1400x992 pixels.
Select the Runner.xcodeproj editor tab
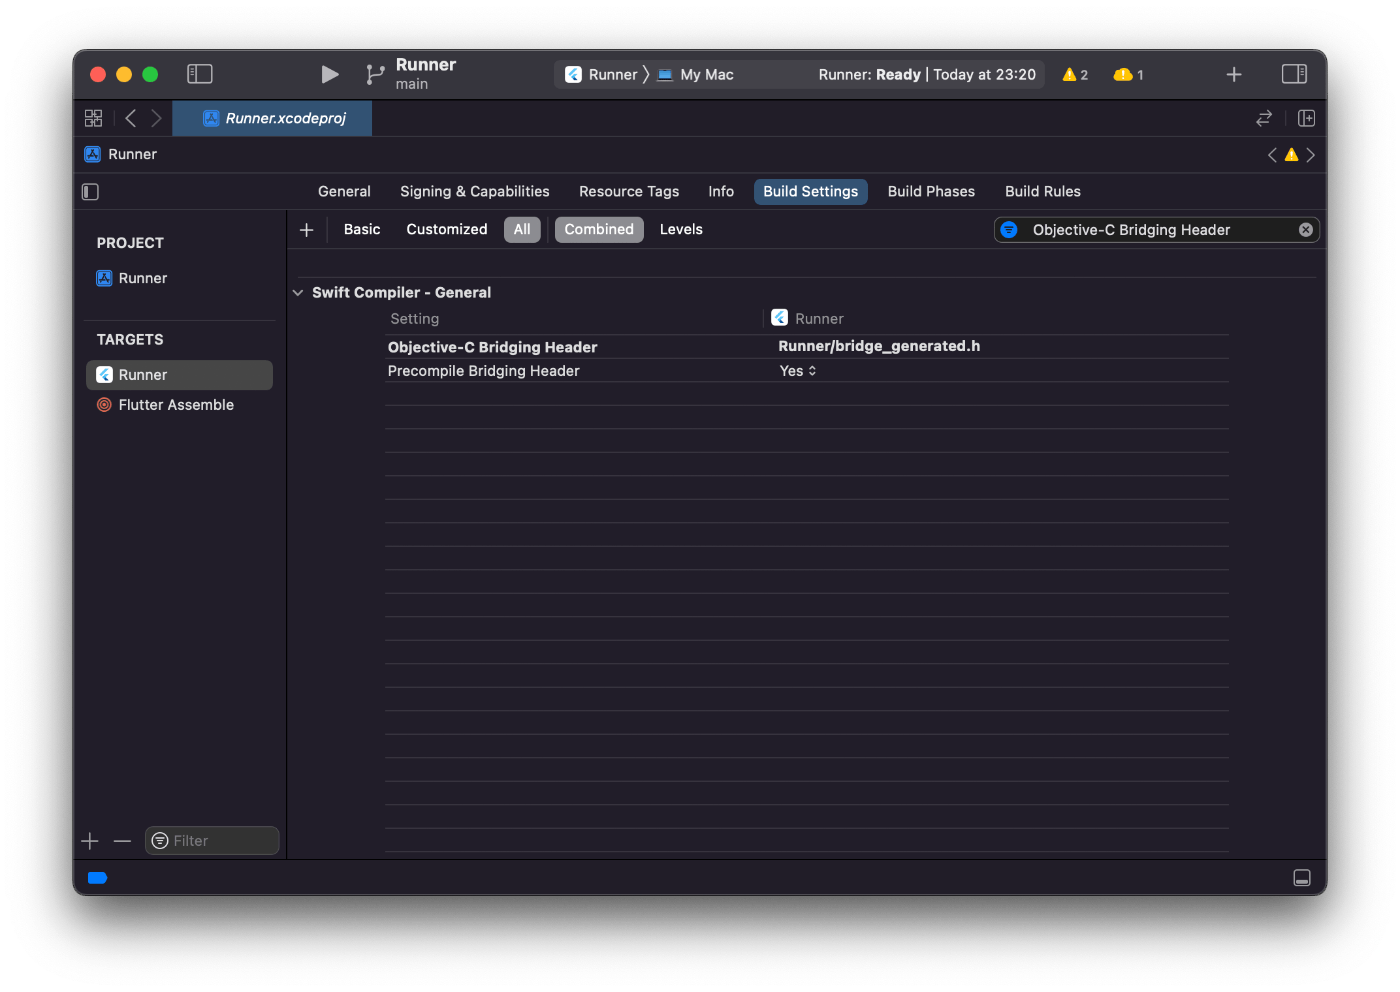pyautogui.click(x=272, y=118)
